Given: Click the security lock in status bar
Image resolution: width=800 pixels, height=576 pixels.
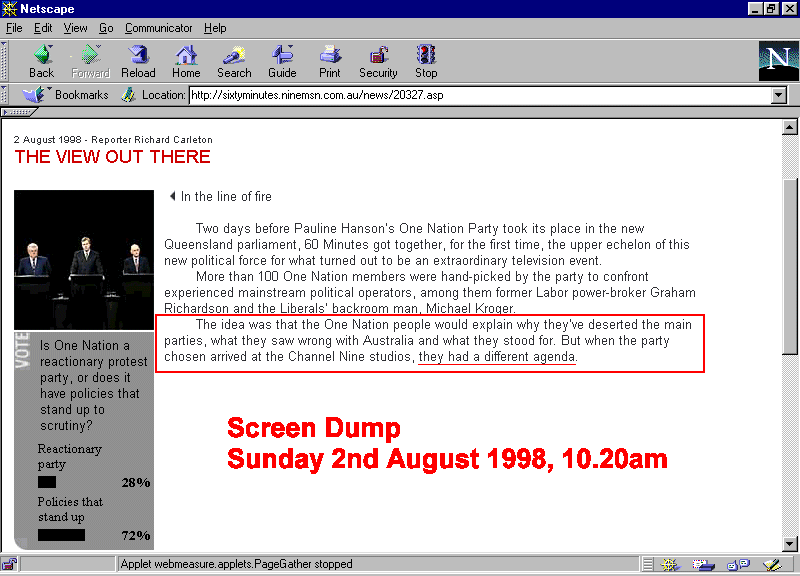Looking at the screenshot, I should tap(9, 564).
